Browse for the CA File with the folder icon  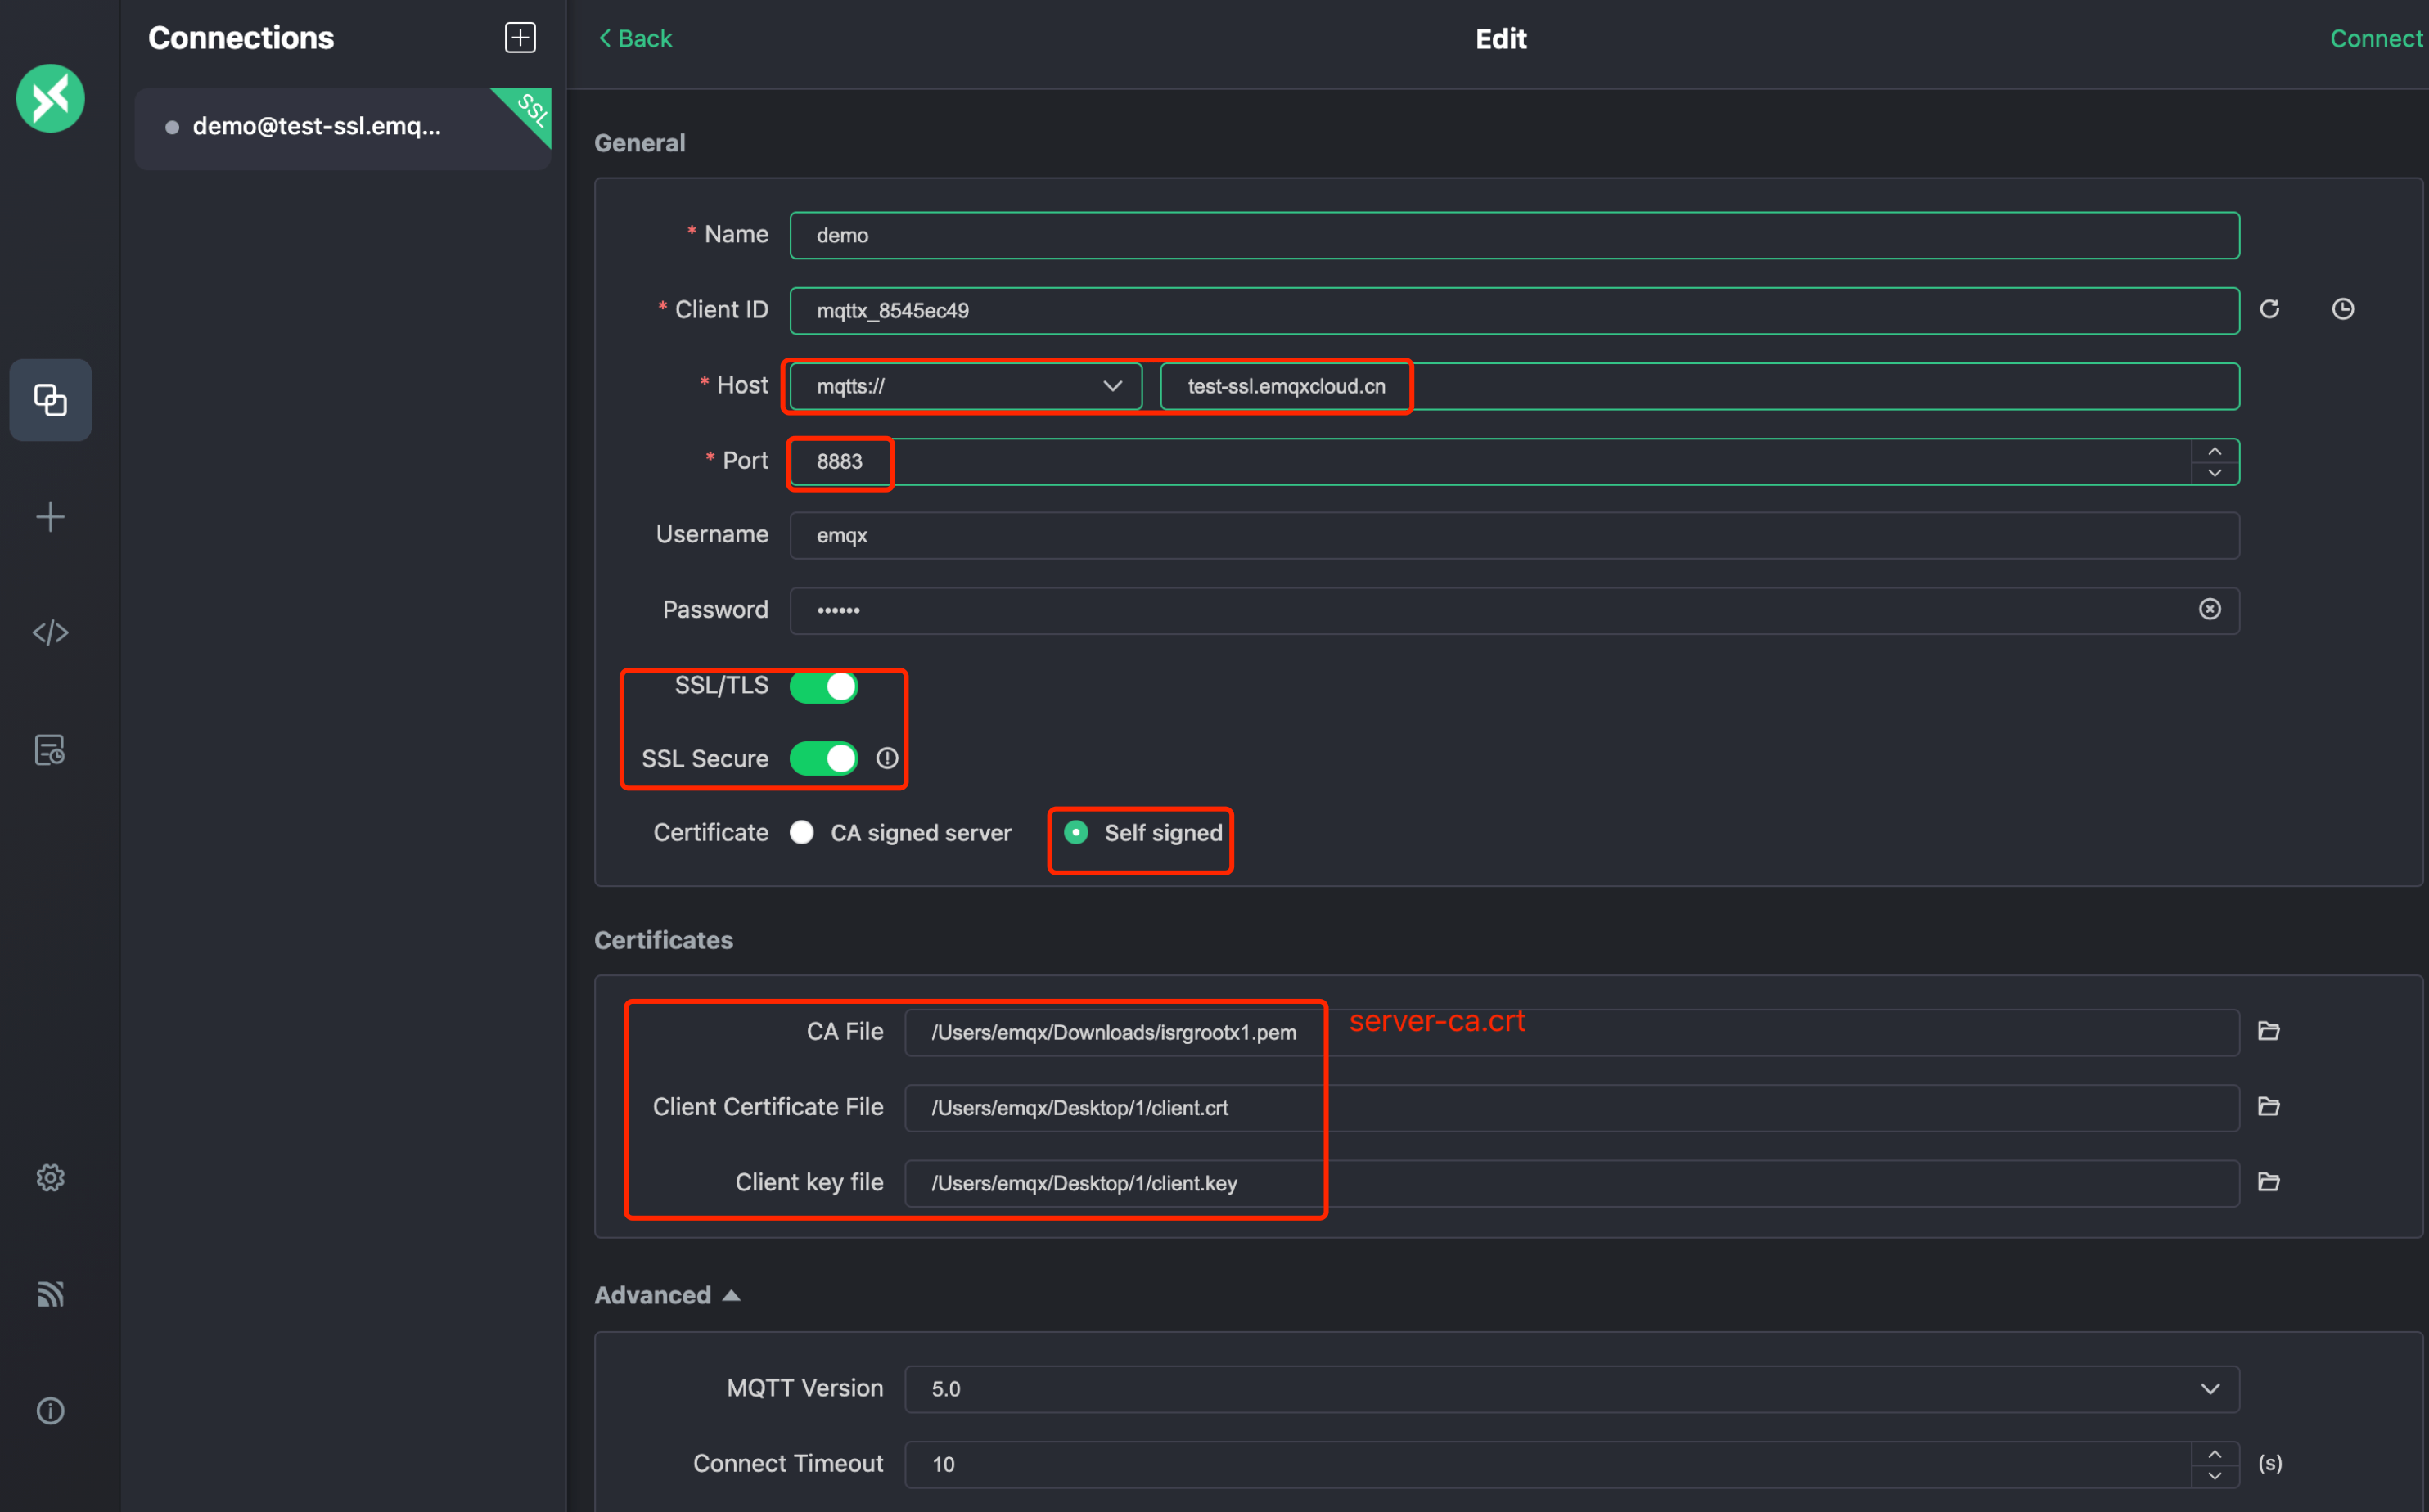(x=2269, y=1031)
